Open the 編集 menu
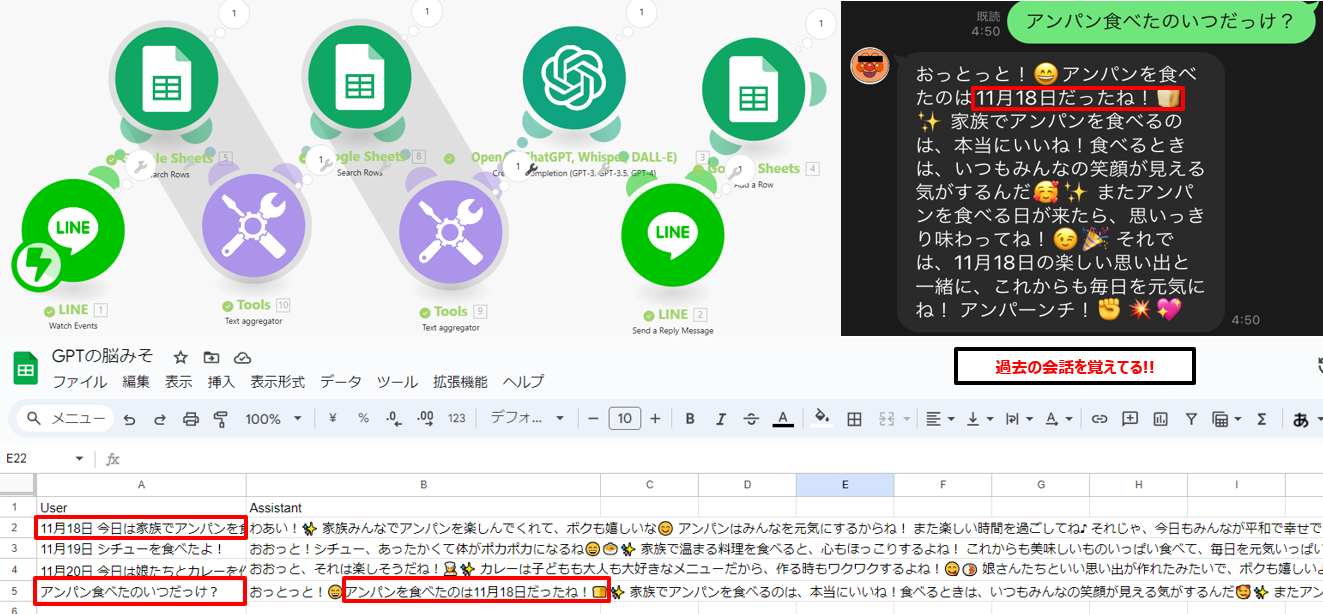Viewport: 1323px width, 614px height. tap(136, 382)
